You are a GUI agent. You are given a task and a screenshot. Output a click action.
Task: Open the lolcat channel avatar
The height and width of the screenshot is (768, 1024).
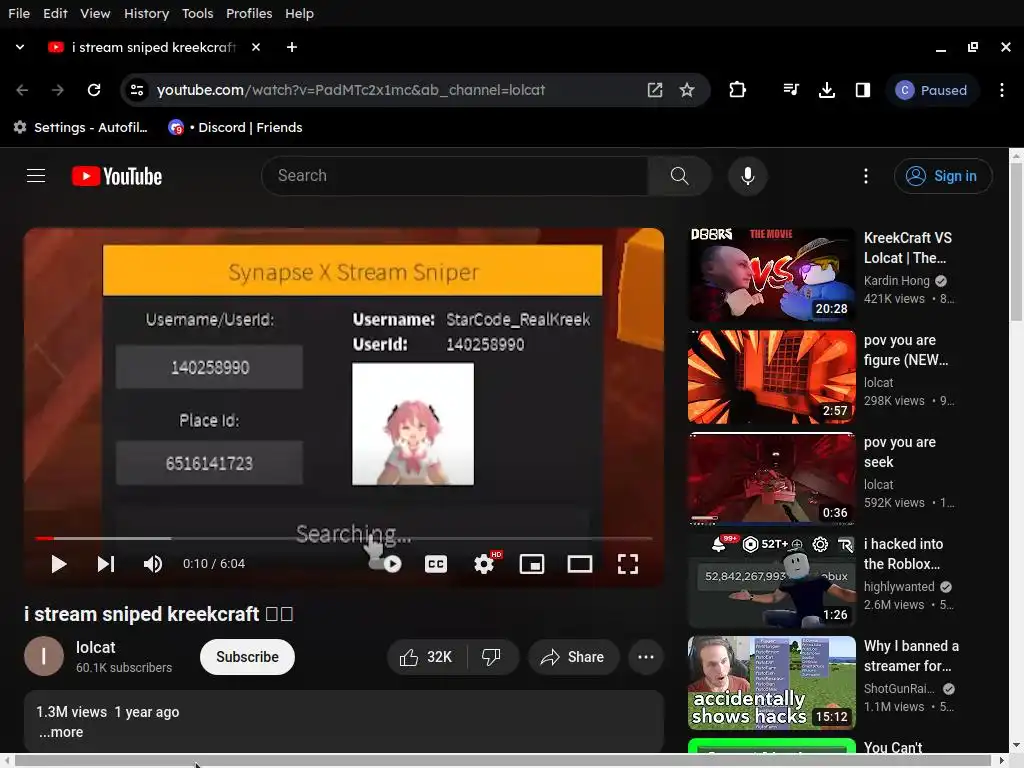pos(44,656)
